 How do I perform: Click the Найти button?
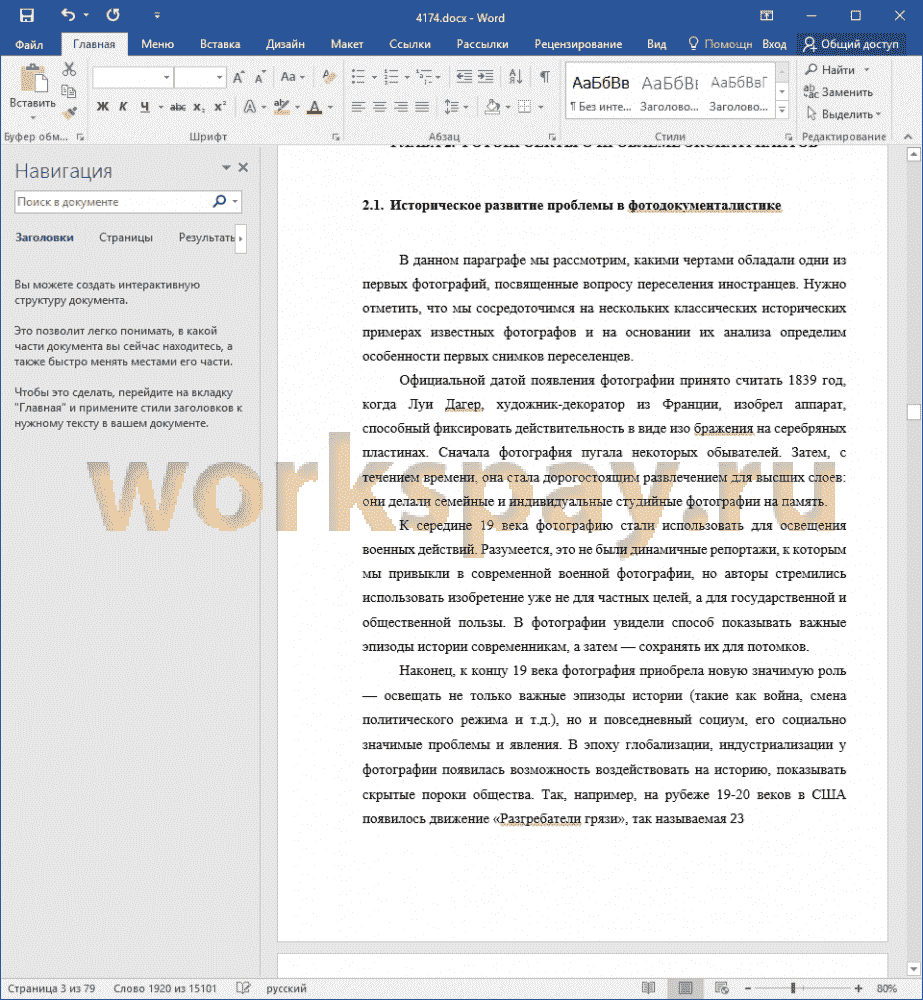coord(831,70)
